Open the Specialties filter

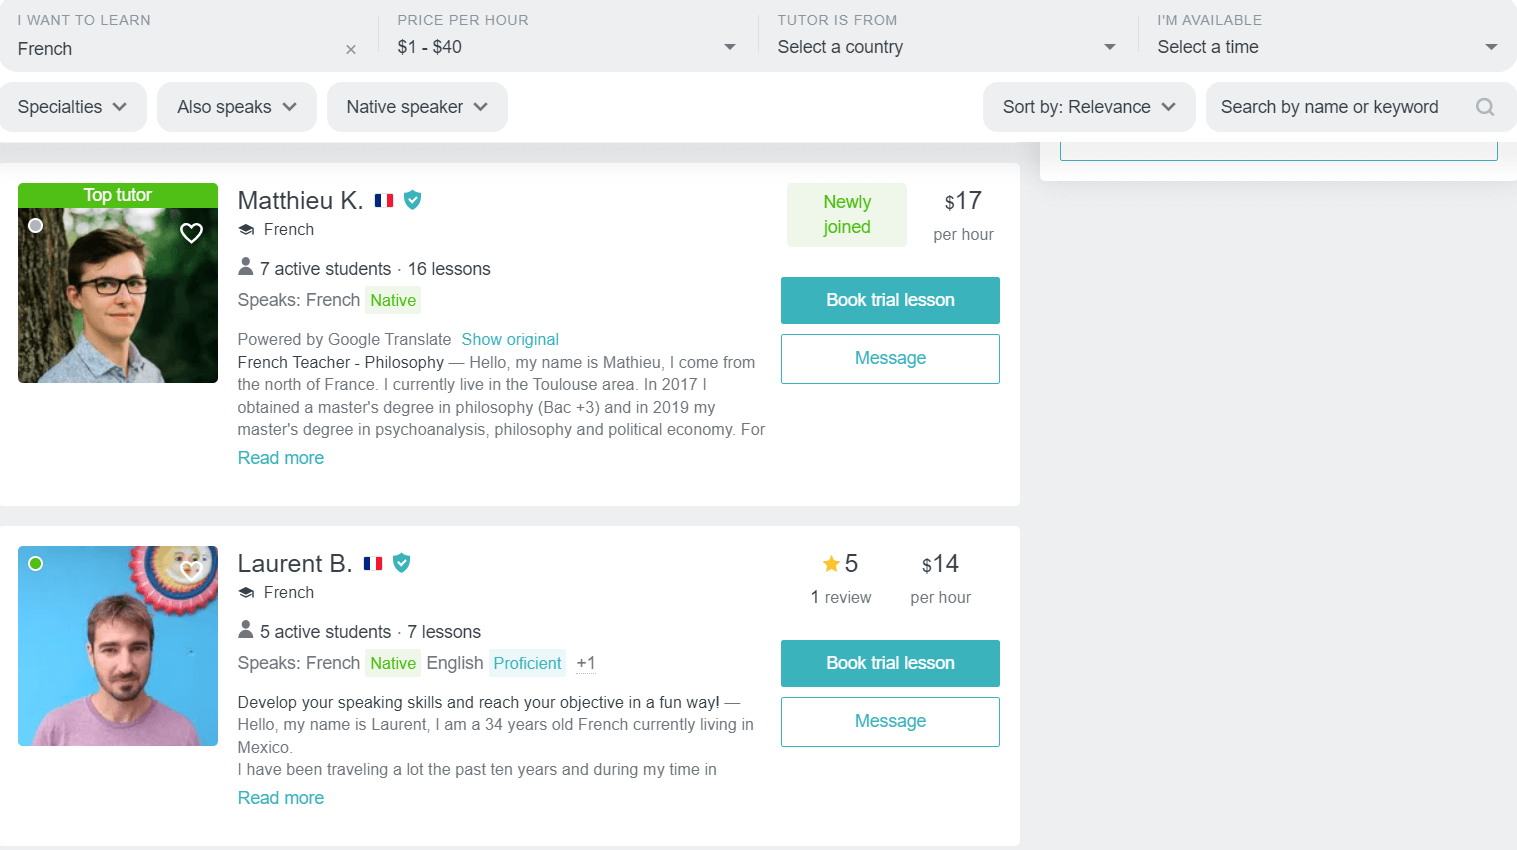pyautogui.click(x=73, y=106)
